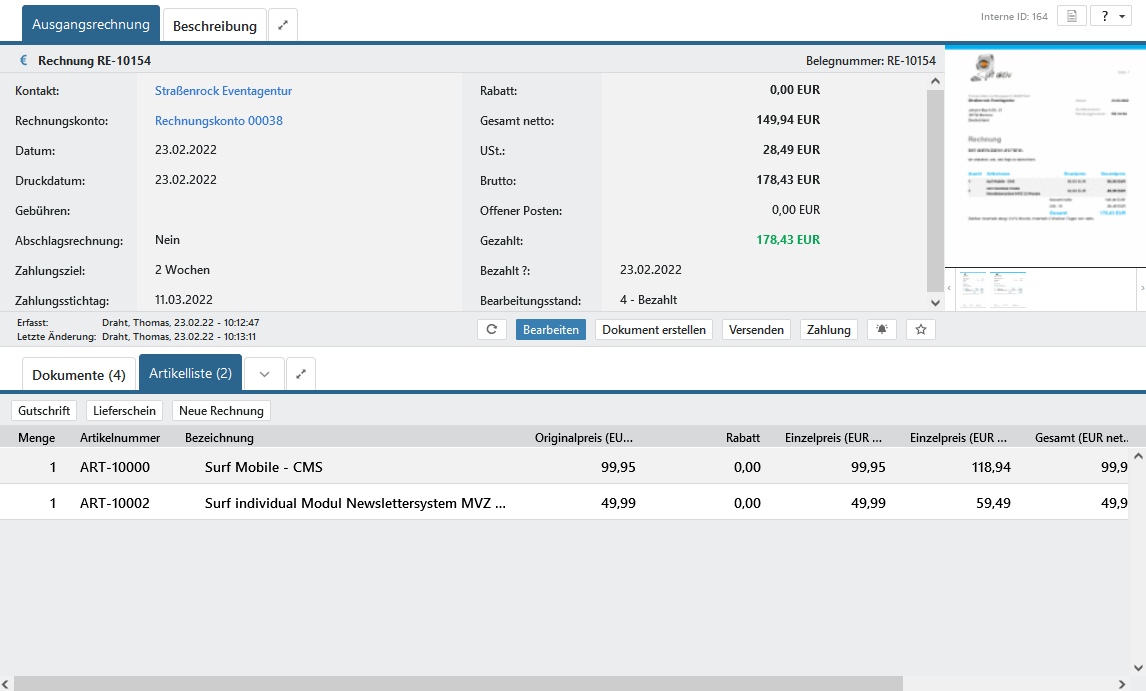Show next preview thumbnails with right arrow
The height and width of the screenshot is (691, 1146).
(x=1141, y=288)
